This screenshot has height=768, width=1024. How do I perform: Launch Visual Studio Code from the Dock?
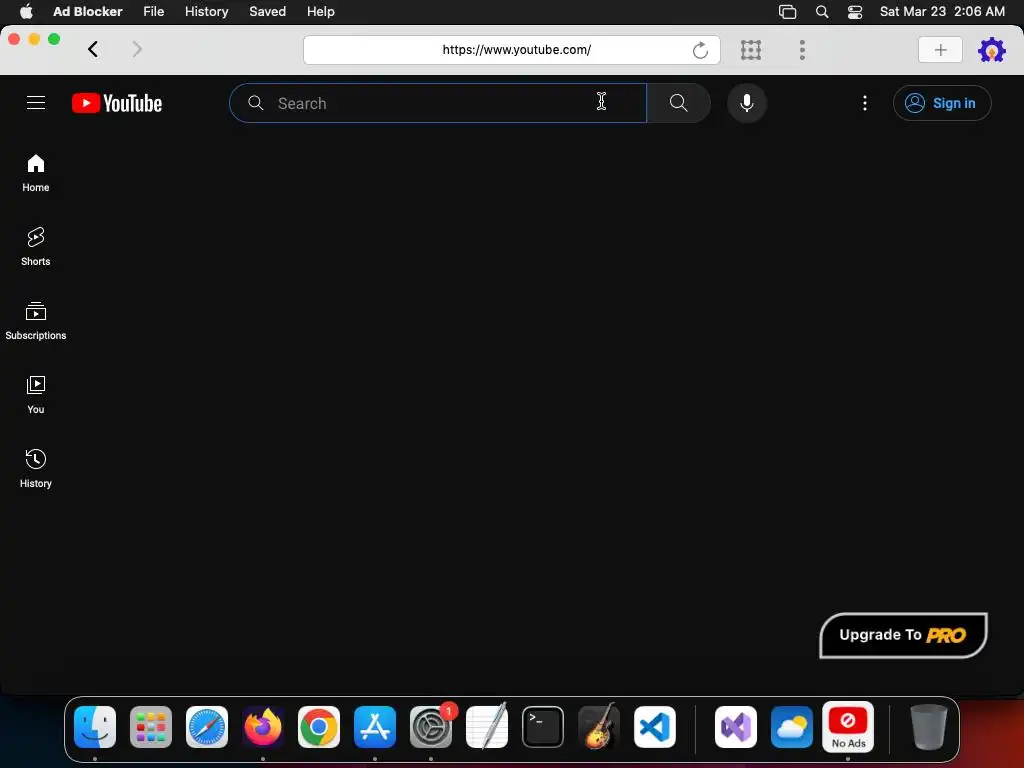click(x=655, y=727)
